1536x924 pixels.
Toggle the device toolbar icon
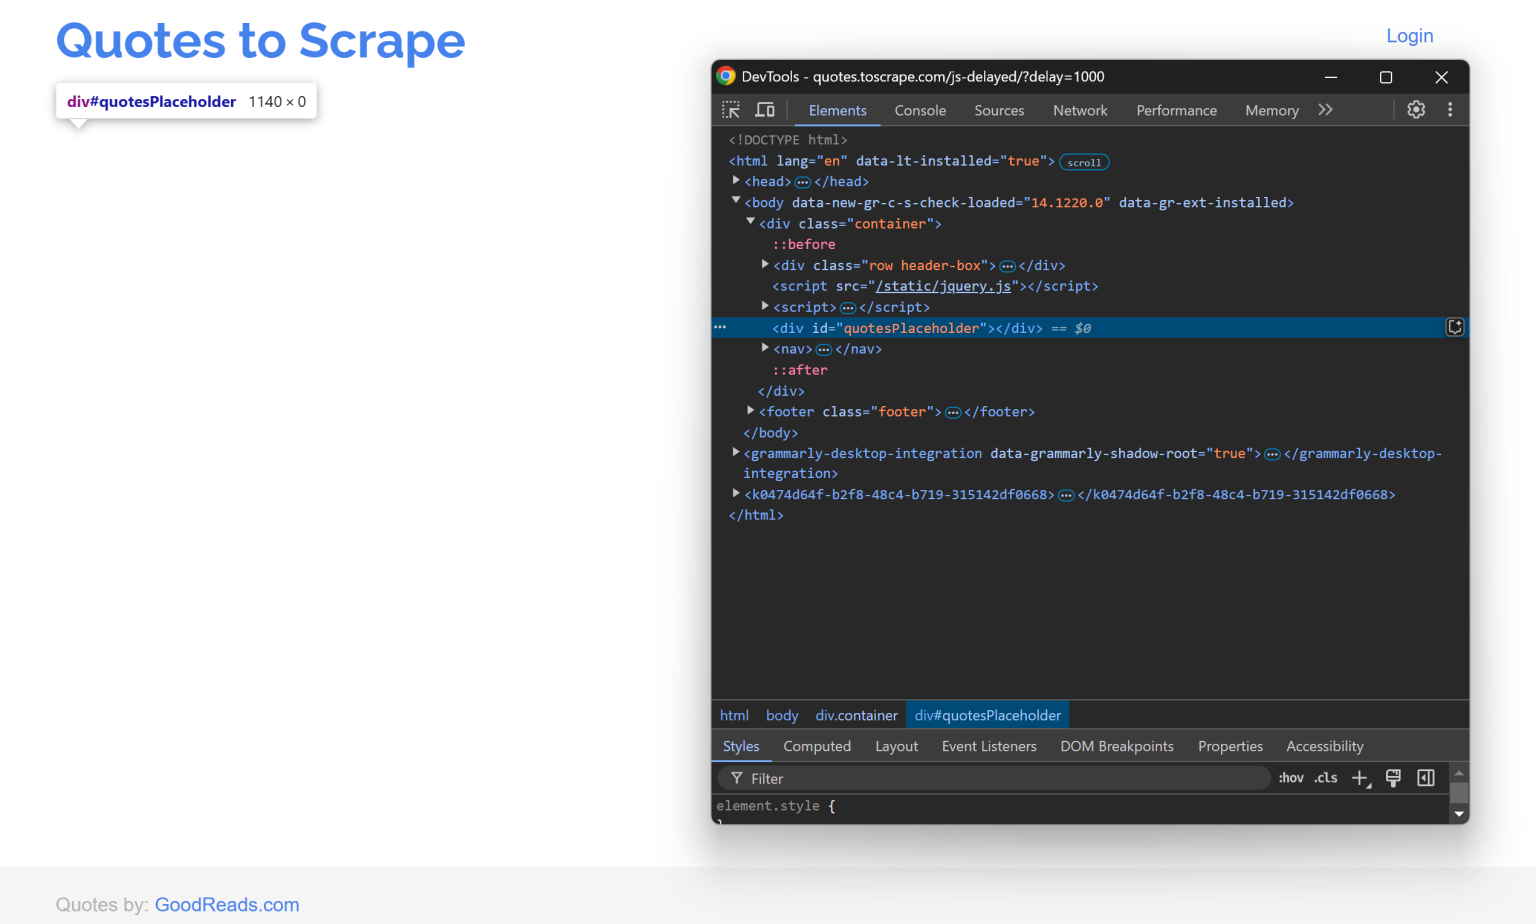(x=765, y=110)
